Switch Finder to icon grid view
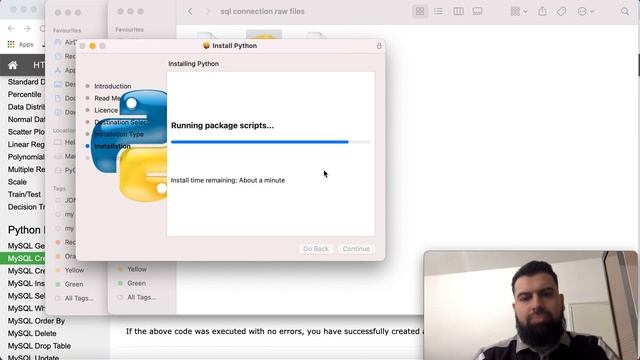This screenshot has width=640, height=360. click(x=420, y=11)
